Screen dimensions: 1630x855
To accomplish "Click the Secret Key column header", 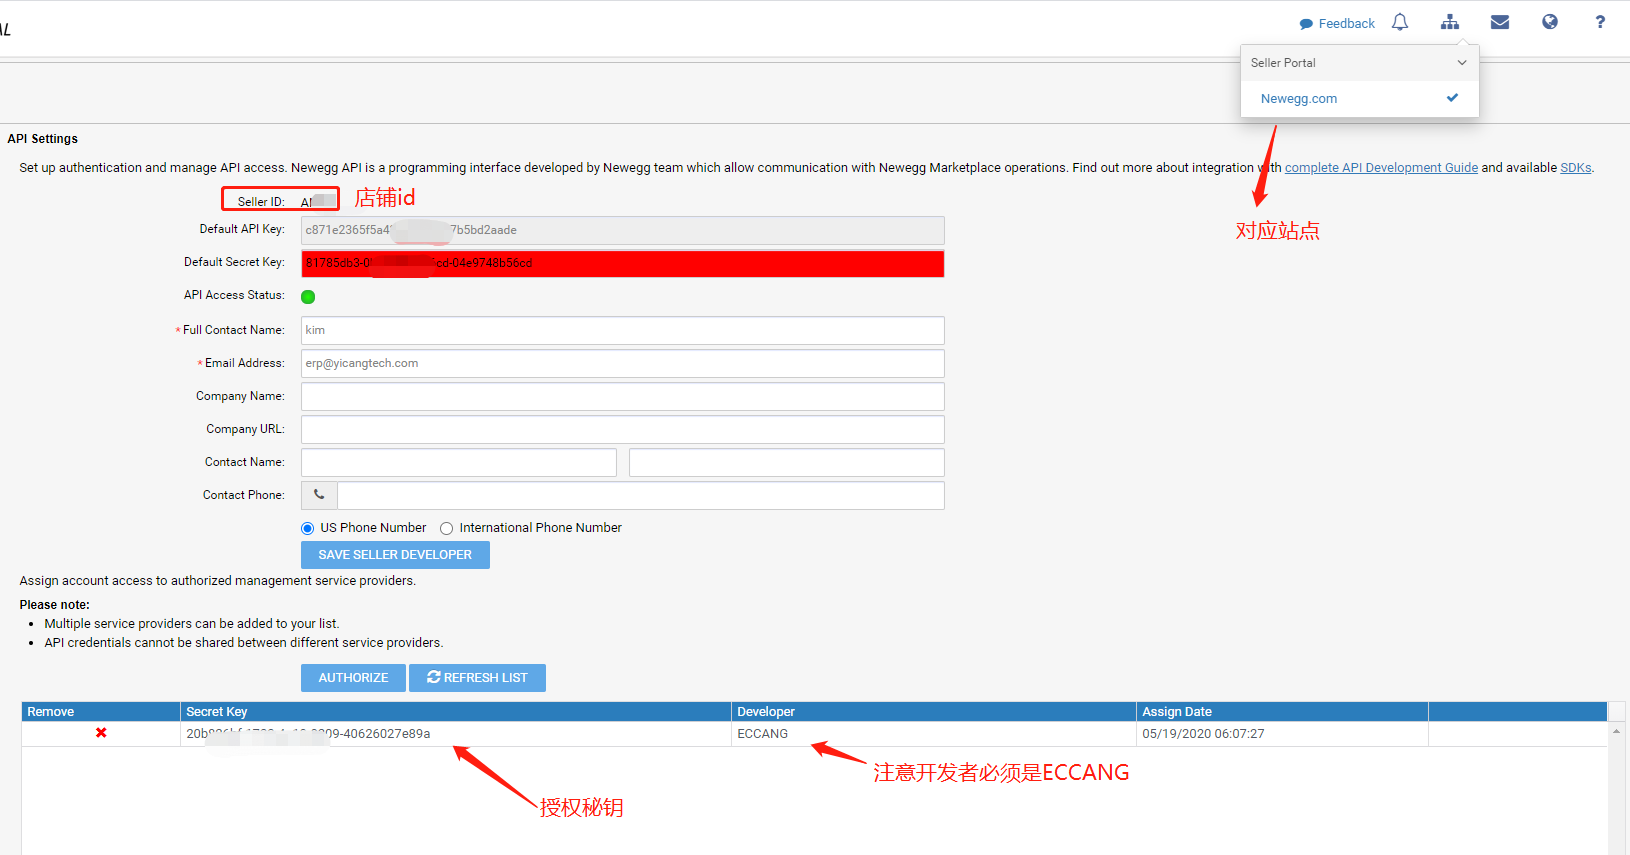I will click(455, 712).
